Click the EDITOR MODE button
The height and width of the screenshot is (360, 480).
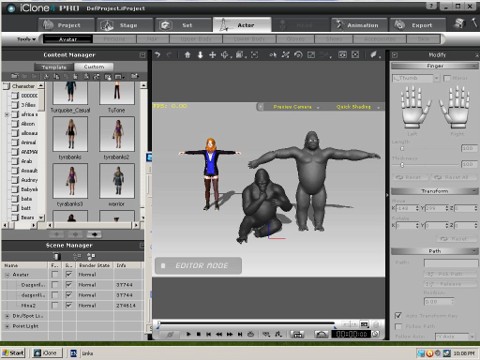click(x=198, y=266)
